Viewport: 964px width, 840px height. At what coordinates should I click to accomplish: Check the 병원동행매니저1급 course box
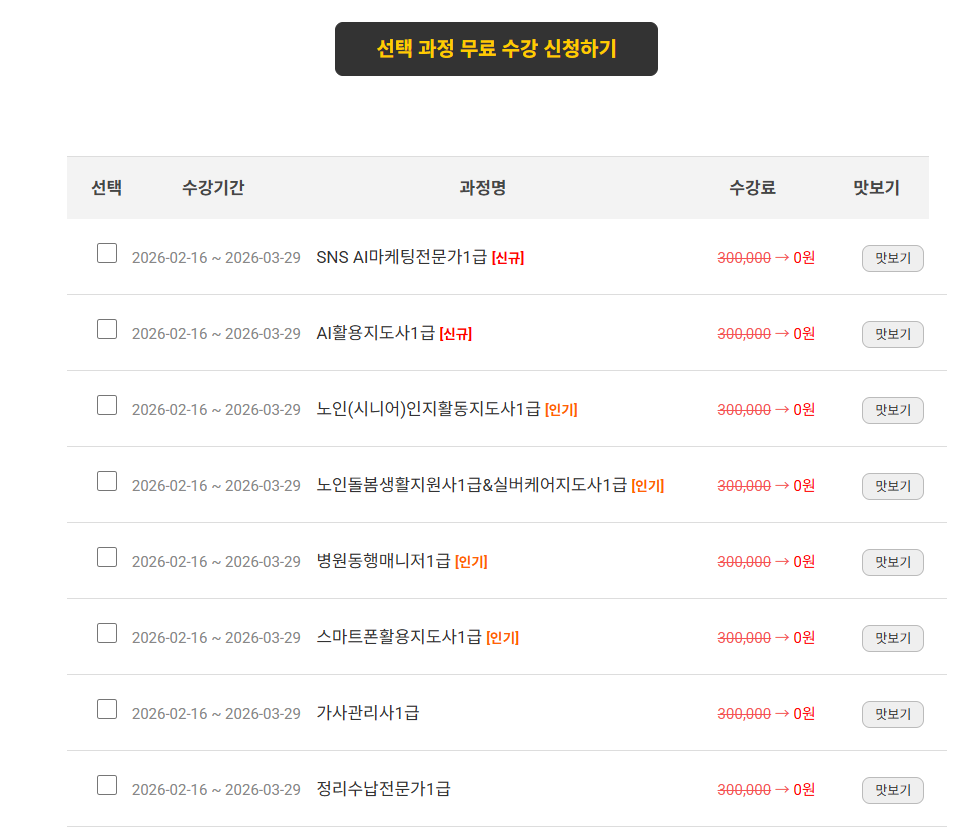[x=107, y=557]
